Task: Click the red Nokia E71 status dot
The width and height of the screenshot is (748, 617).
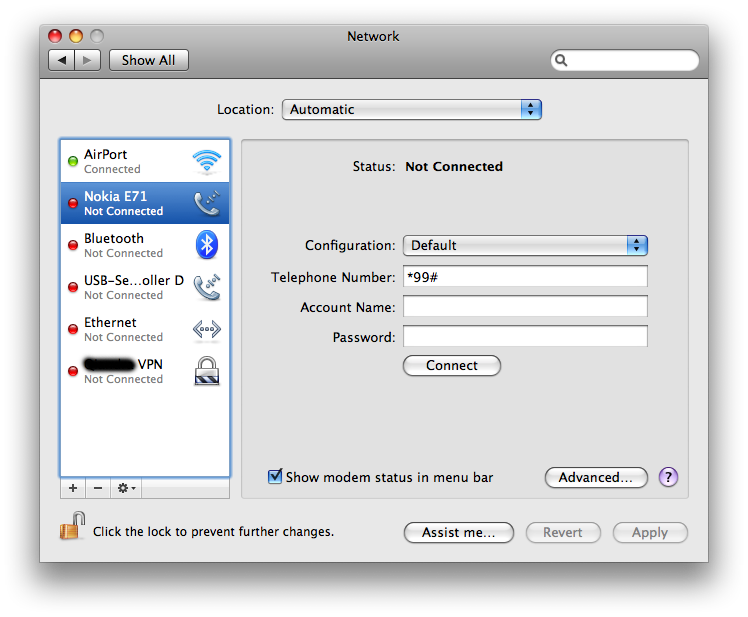Action: [x=73, y=203]
